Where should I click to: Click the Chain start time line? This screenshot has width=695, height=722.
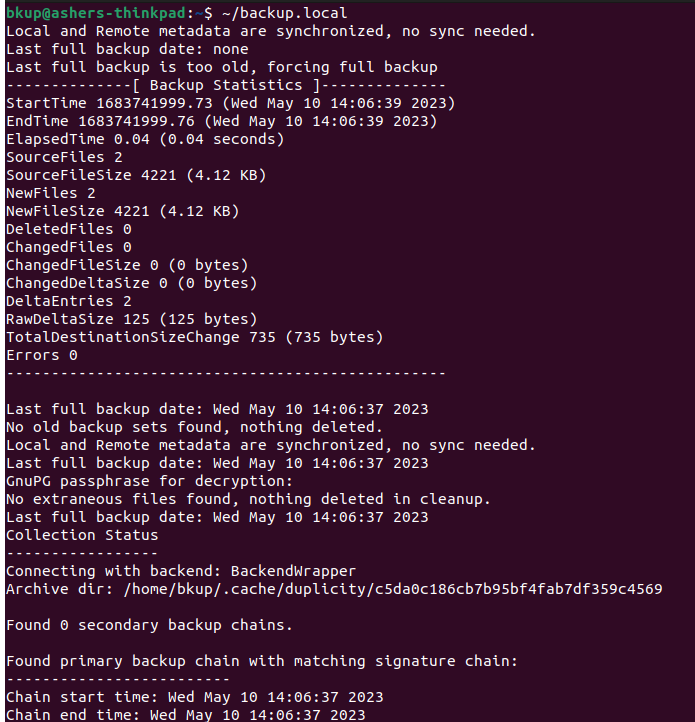click(194, 697)
